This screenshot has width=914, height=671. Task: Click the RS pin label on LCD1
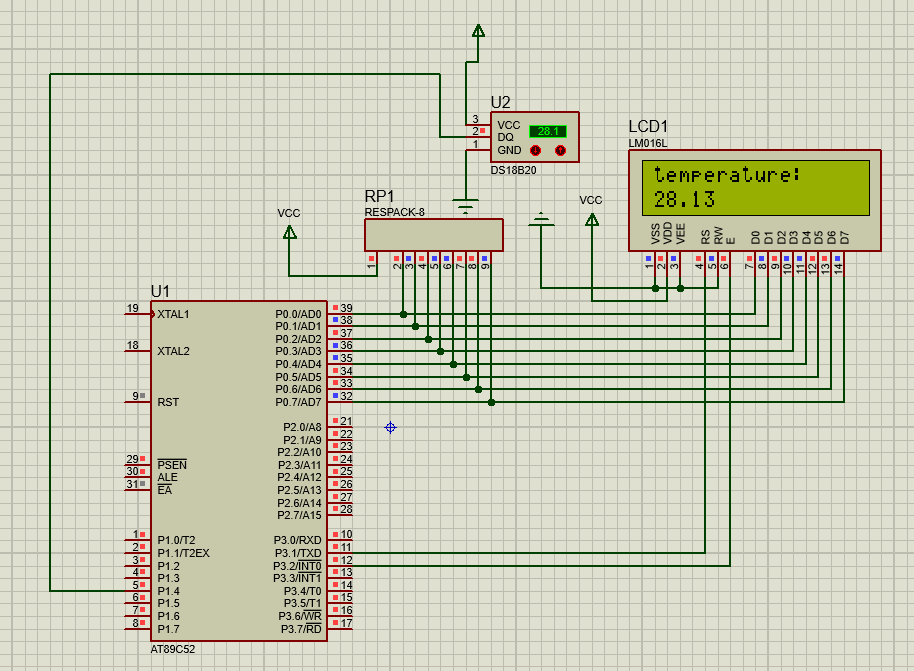pyautogui.click(x=705, y=237)
